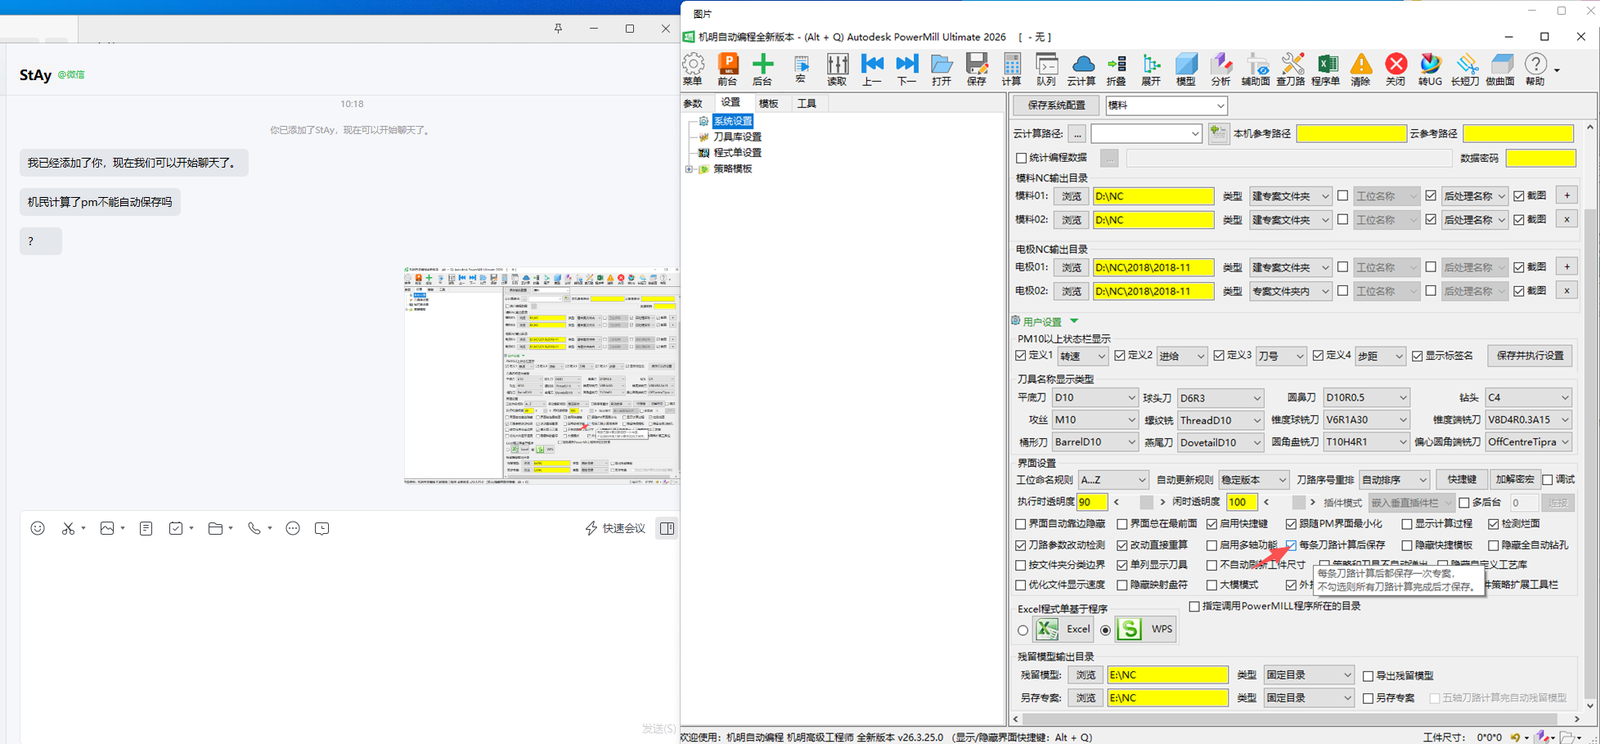Screen dimensions: 1600x744
Task: Select 程式单设置 in tree
Action: click(x=737, y=153)
